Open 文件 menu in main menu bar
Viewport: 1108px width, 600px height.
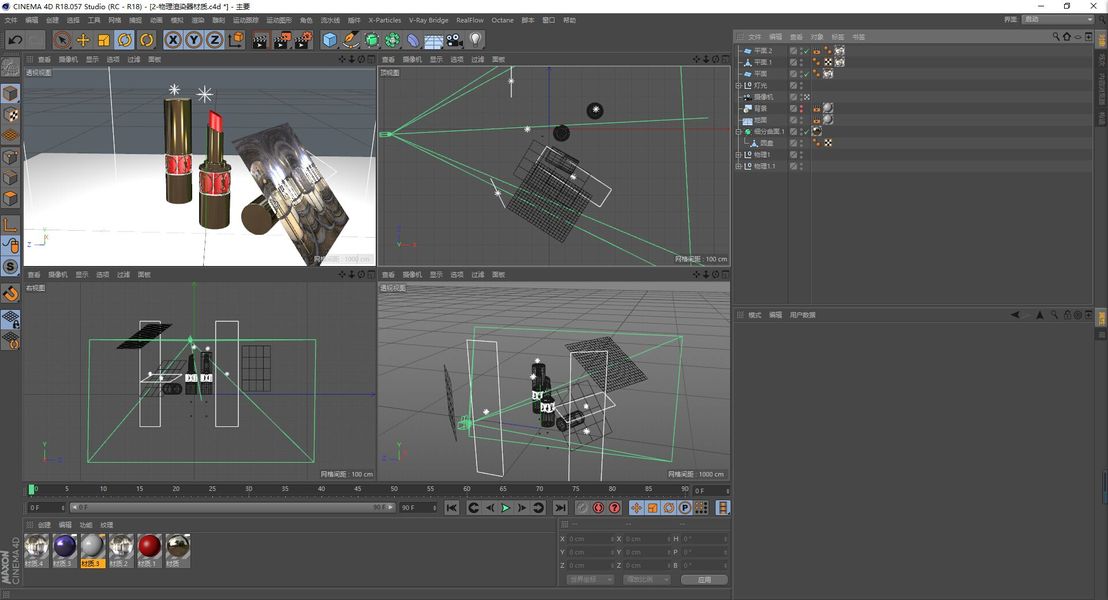click(11, 20)
